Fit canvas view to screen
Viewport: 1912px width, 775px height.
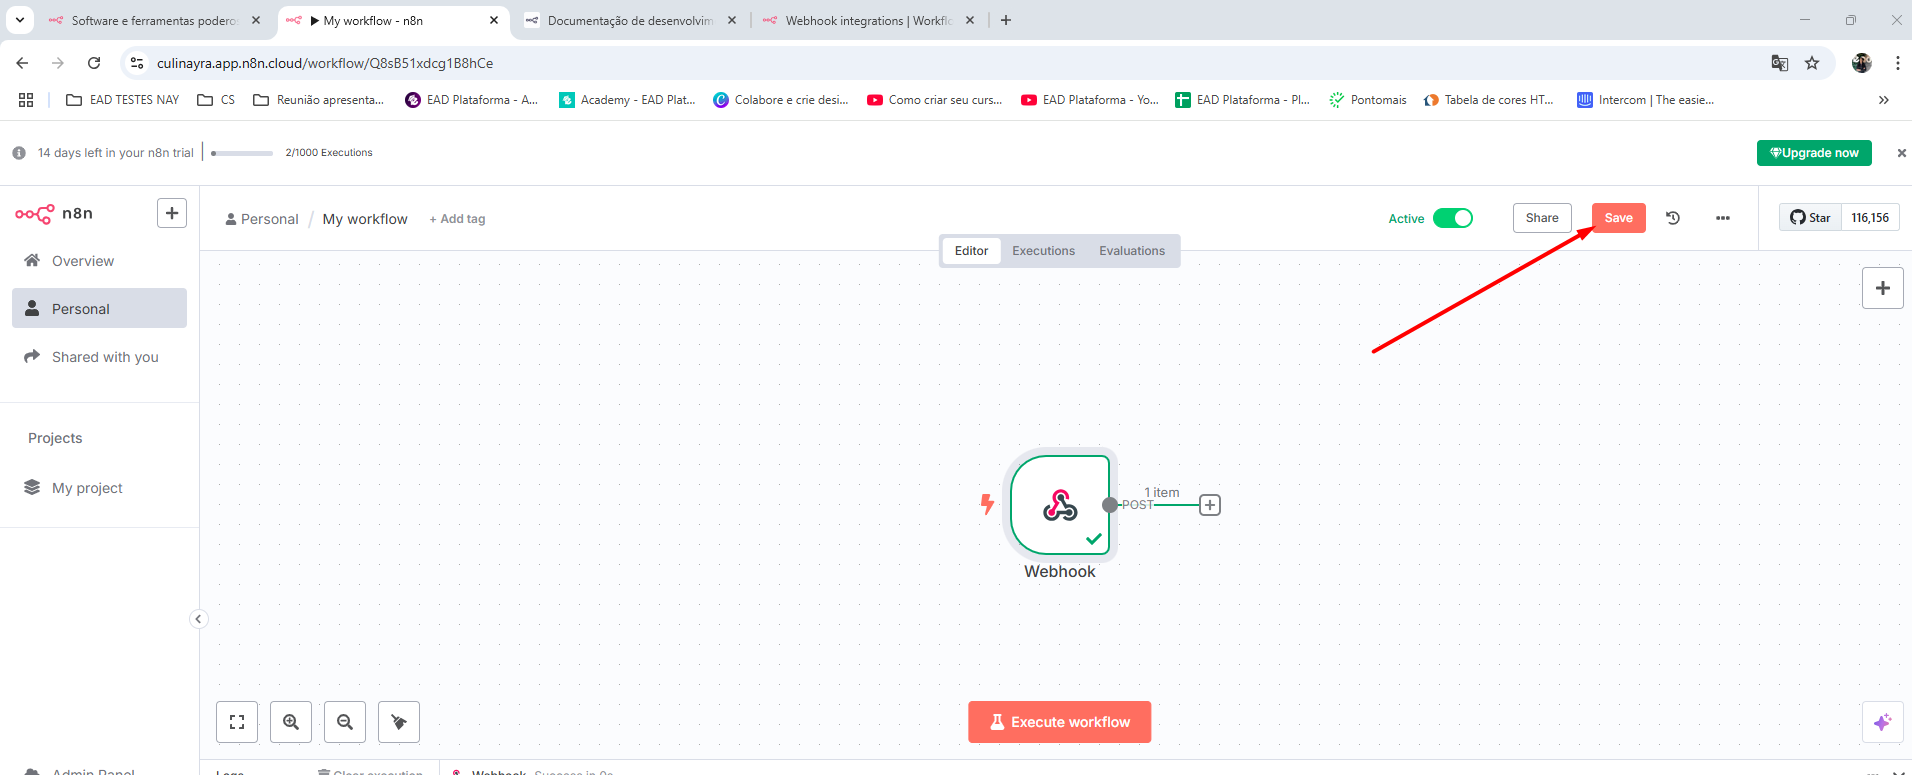coord(237,722)
